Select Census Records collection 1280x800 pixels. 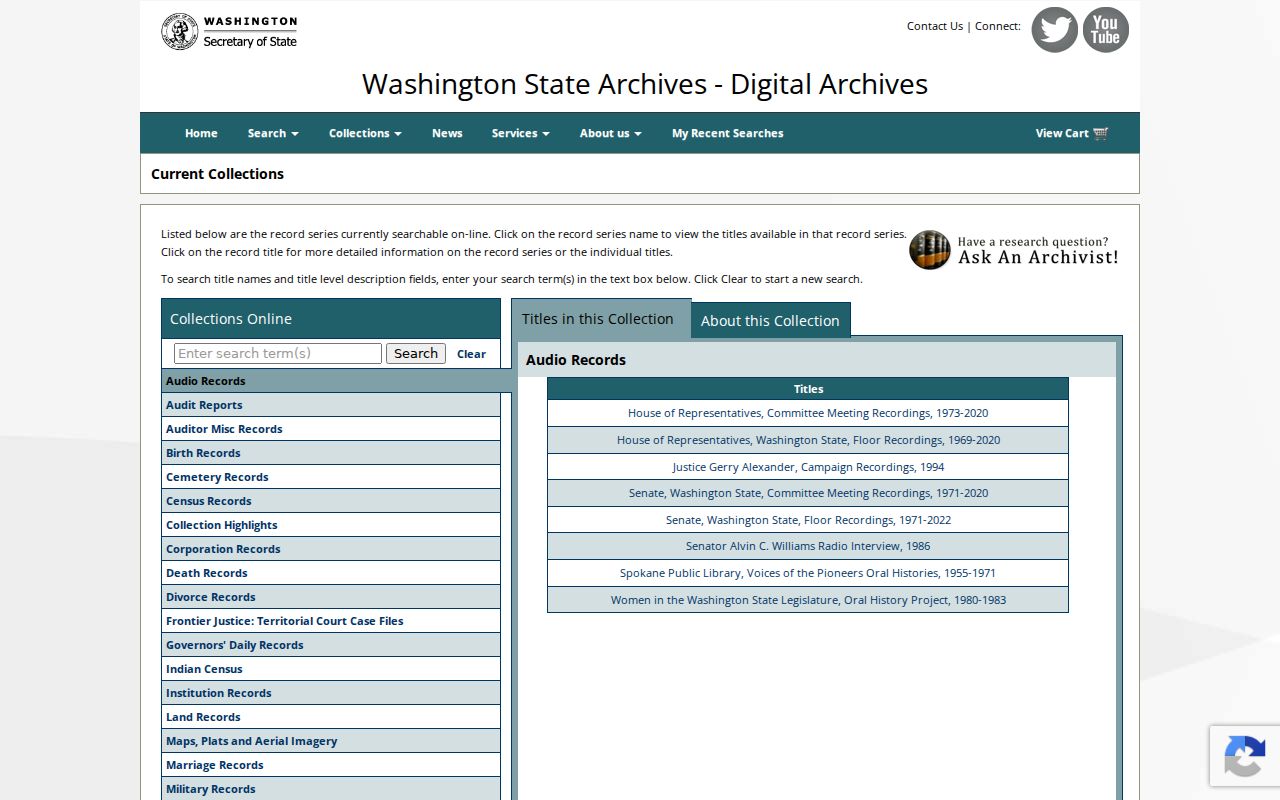[x=331, y=501]
